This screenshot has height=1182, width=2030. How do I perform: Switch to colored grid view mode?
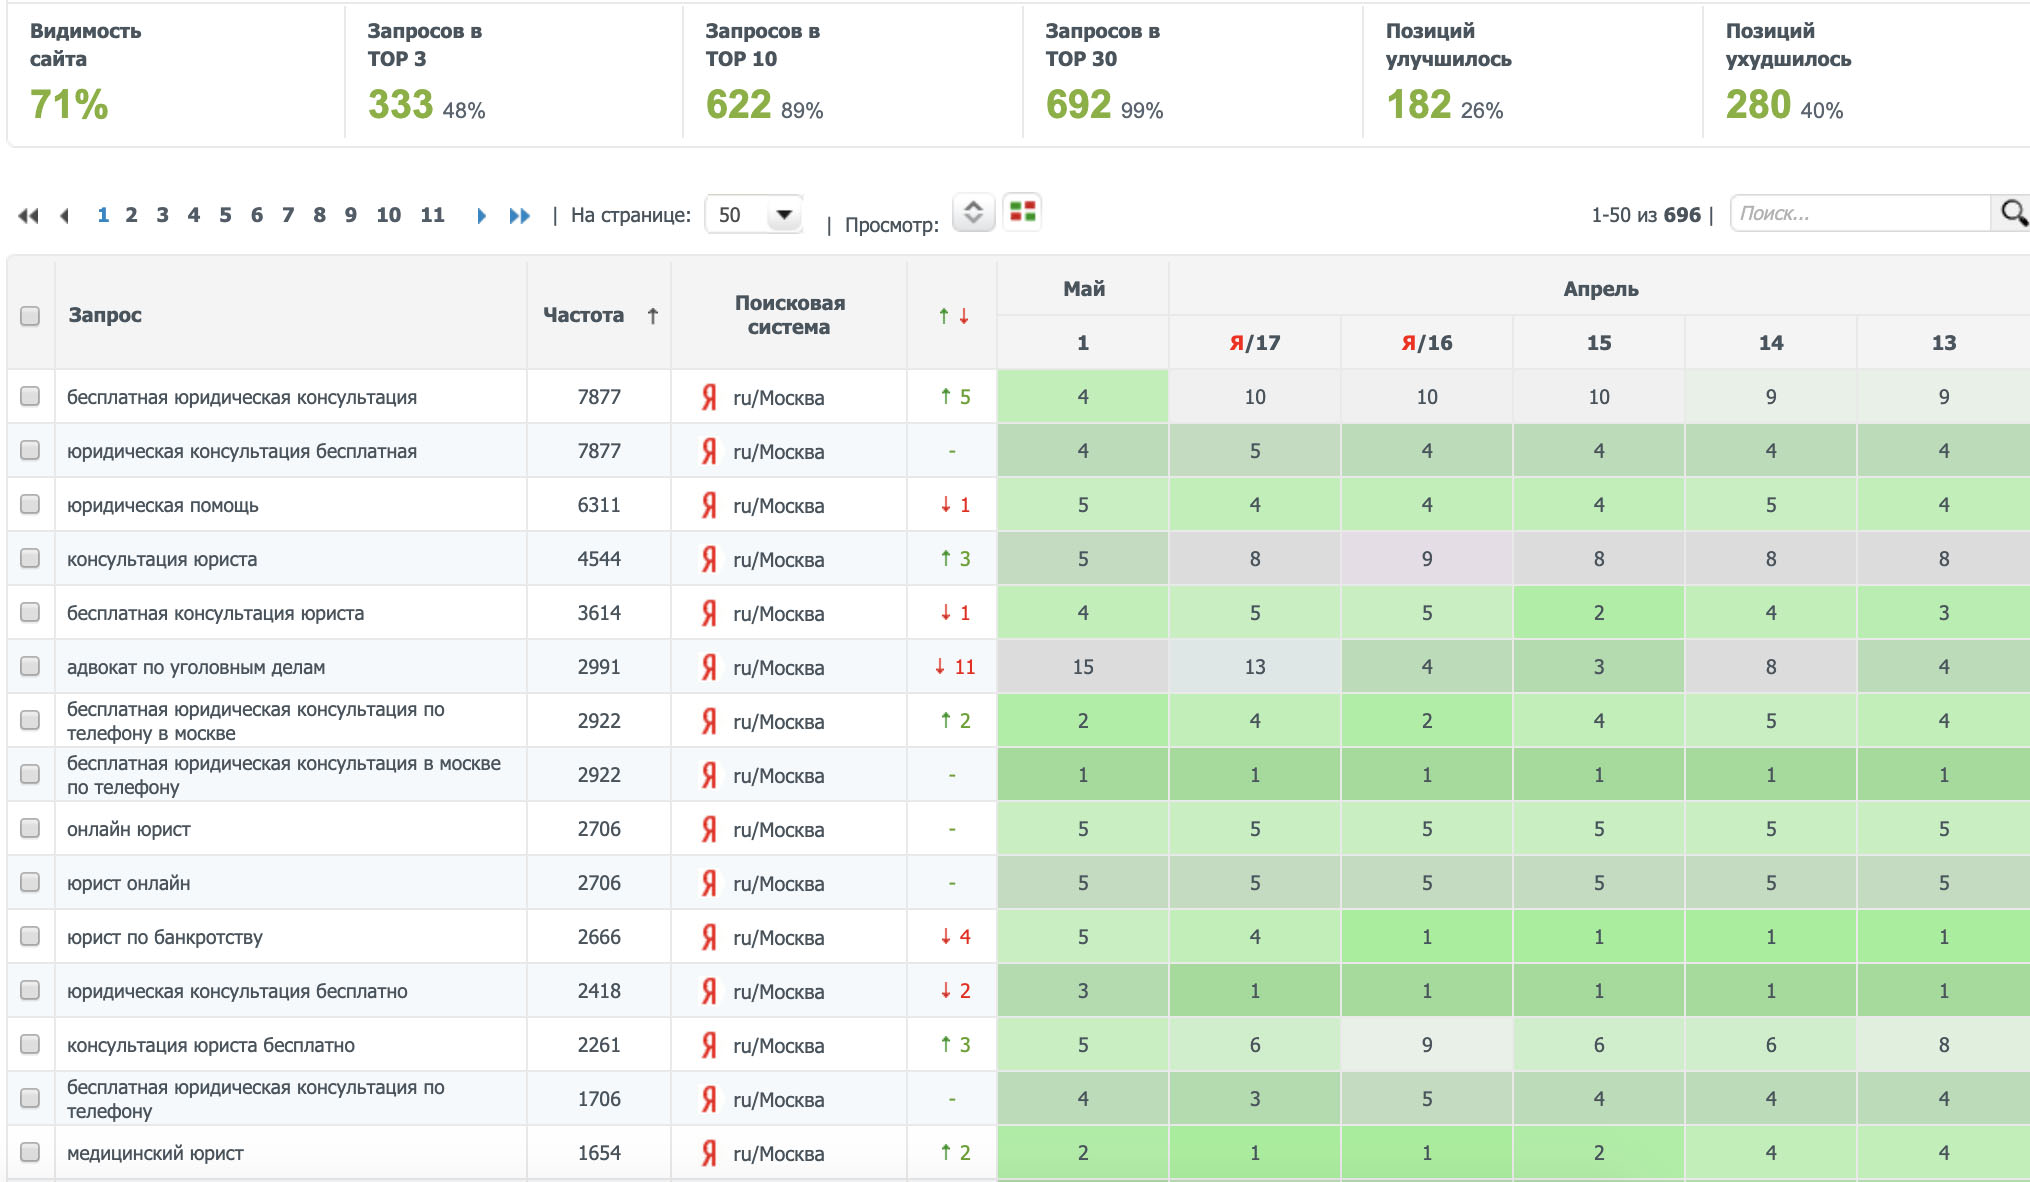(1022, 212)
